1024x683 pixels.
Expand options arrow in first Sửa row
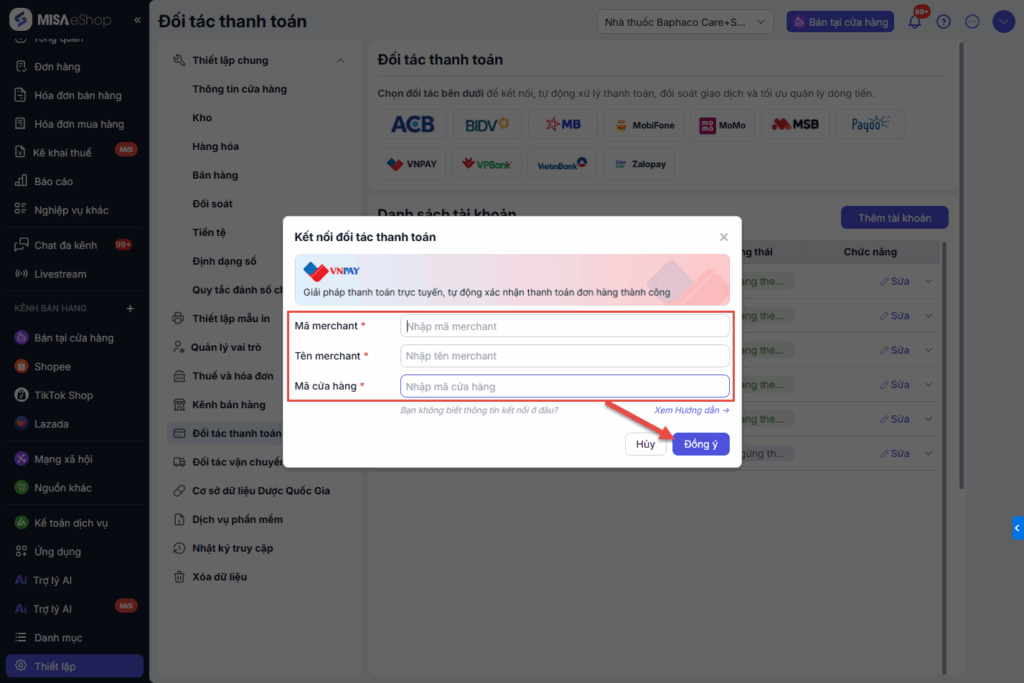929,281
